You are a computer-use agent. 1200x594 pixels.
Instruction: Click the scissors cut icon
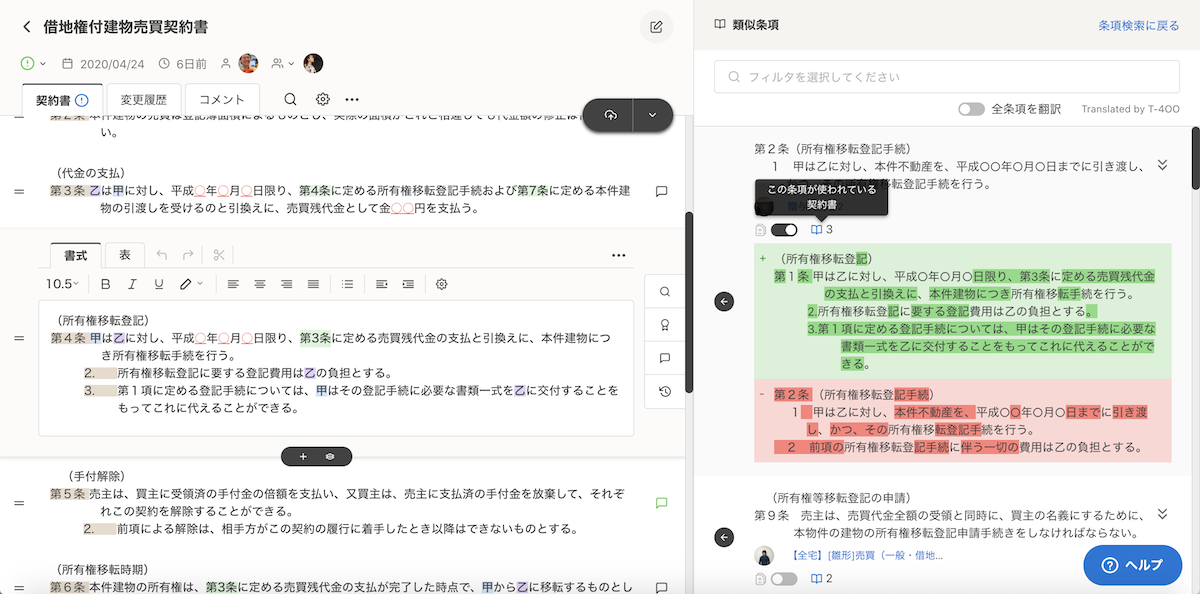tap(219, 254)
